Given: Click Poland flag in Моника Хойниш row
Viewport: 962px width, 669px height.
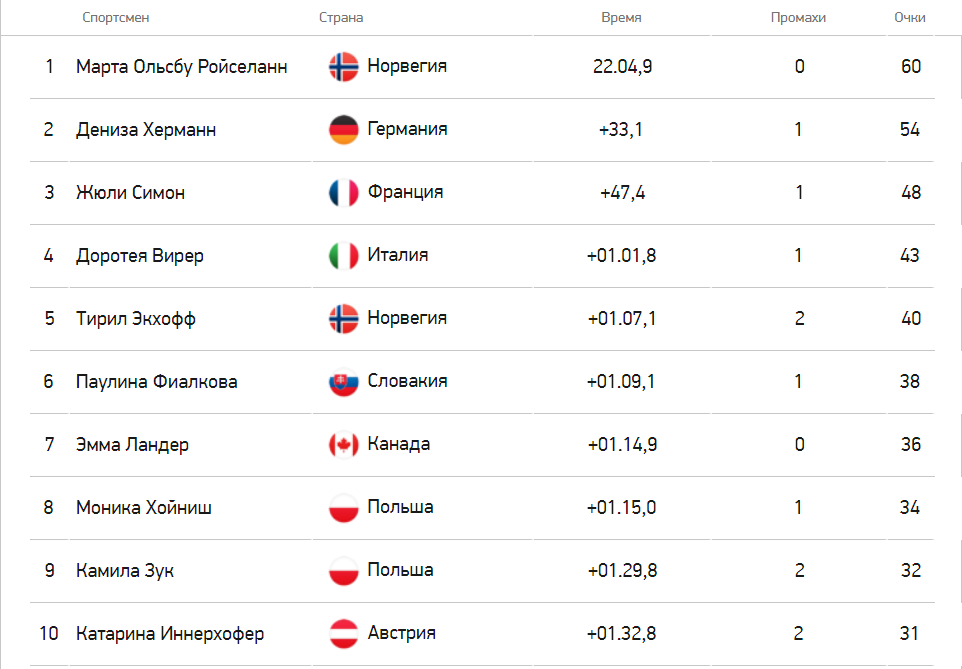Looking at the screenshot, I should (344, 508).
